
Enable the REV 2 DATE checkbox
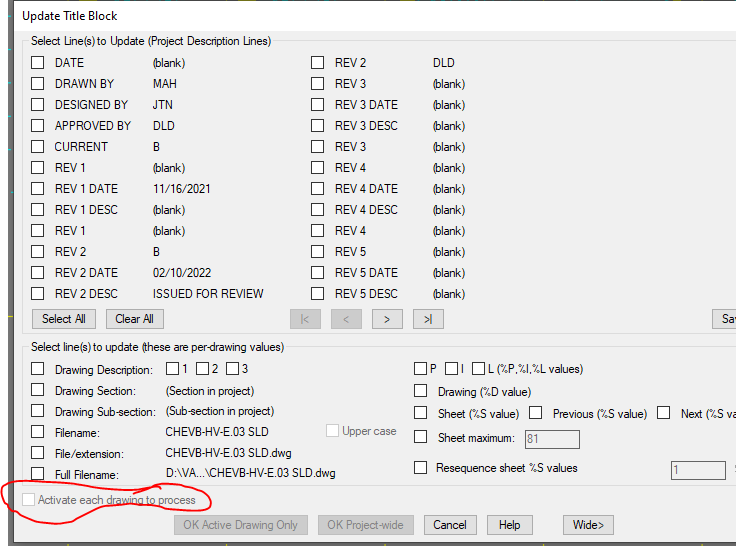click(38, 272)
